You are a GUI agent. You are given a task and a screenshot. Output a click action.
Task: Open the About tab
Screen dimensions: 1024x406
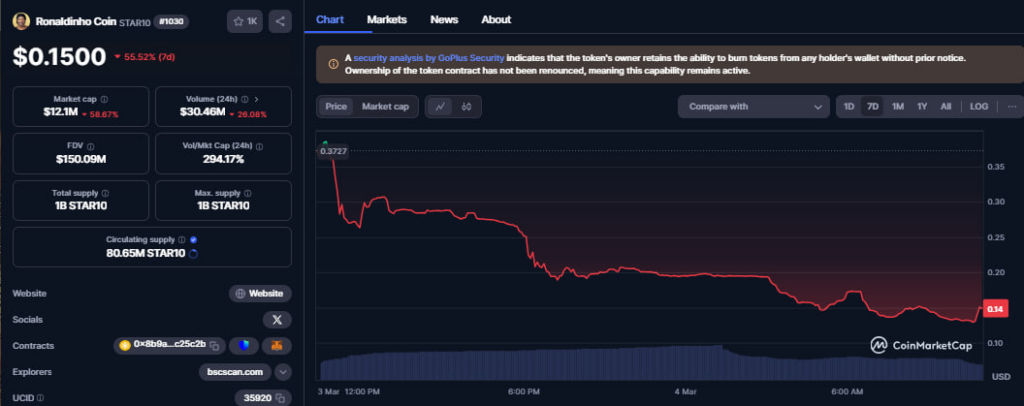(496, 20)
